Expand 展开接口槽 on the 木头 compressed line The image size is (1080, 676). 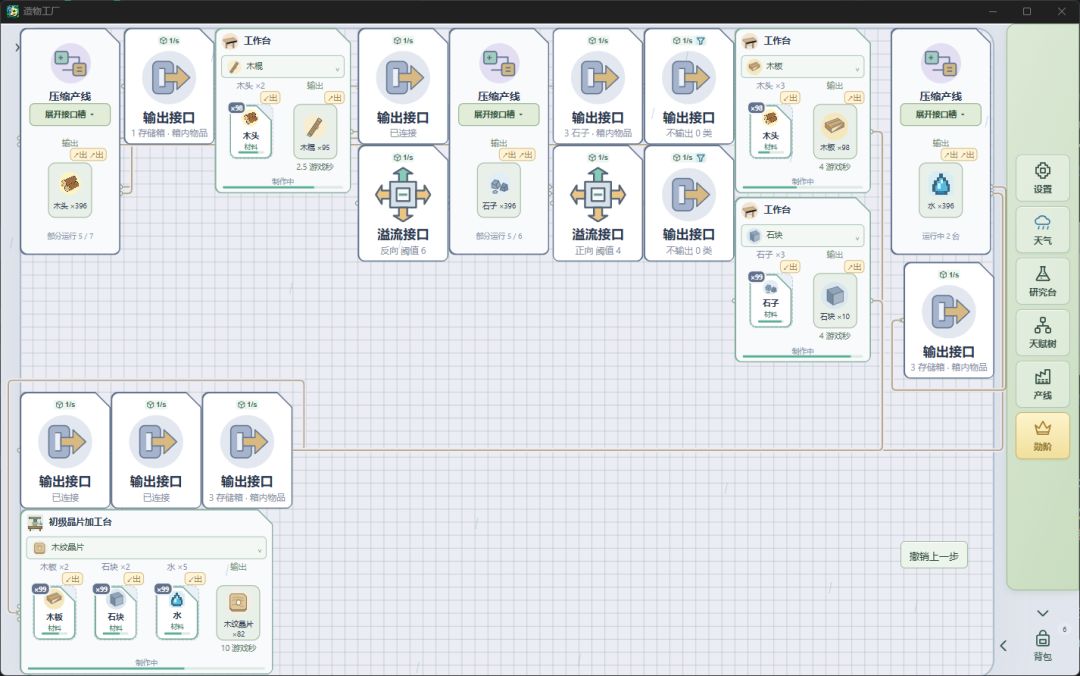coord(70,114)
